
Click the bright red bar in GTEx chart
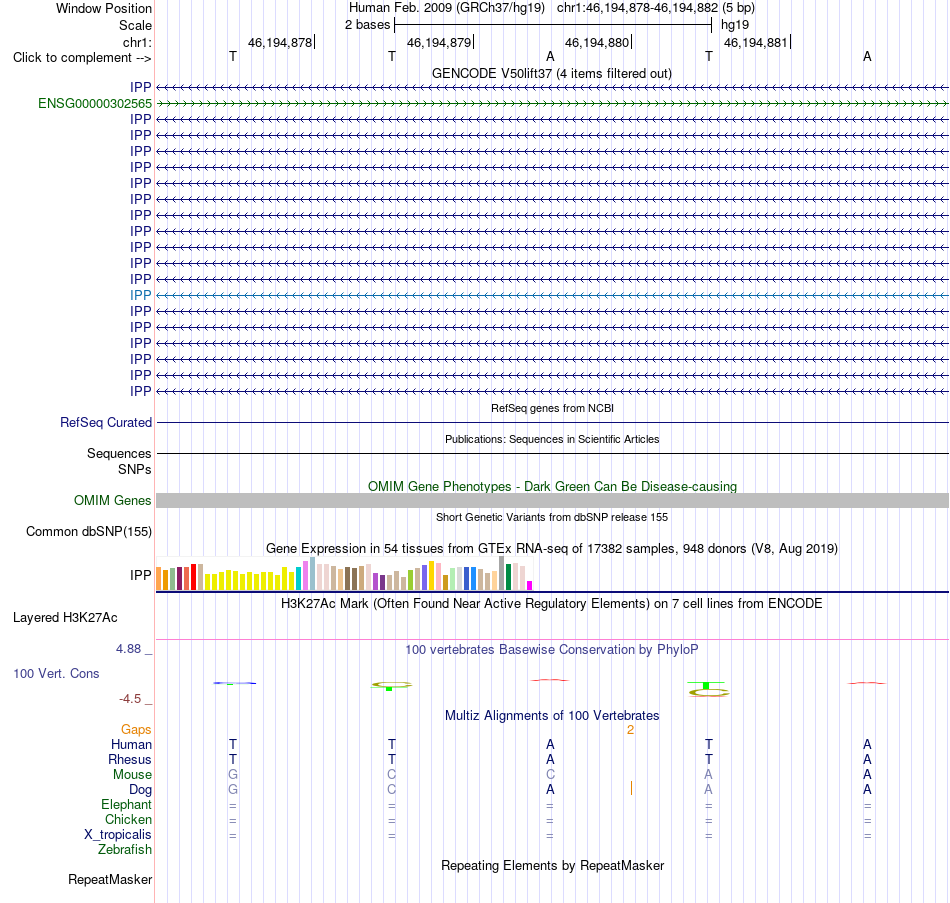[193, 577]
